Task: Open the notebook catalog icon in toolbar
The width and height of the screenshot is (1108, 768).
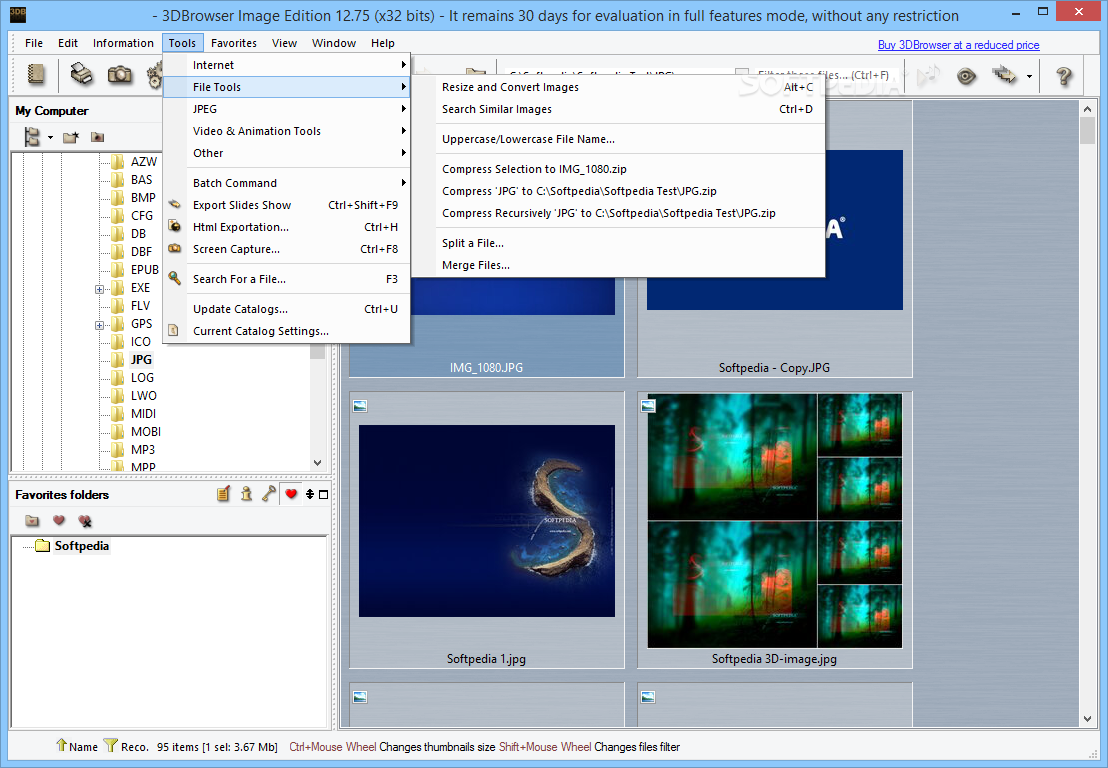Action: pyautogui.click(x=35, y=75)
